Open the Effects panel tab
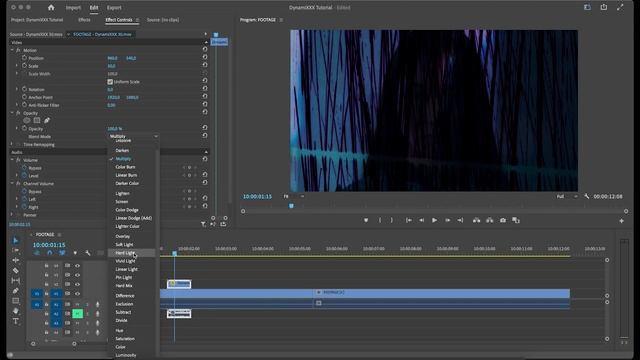The image size is (640, 360). point(84,20)
